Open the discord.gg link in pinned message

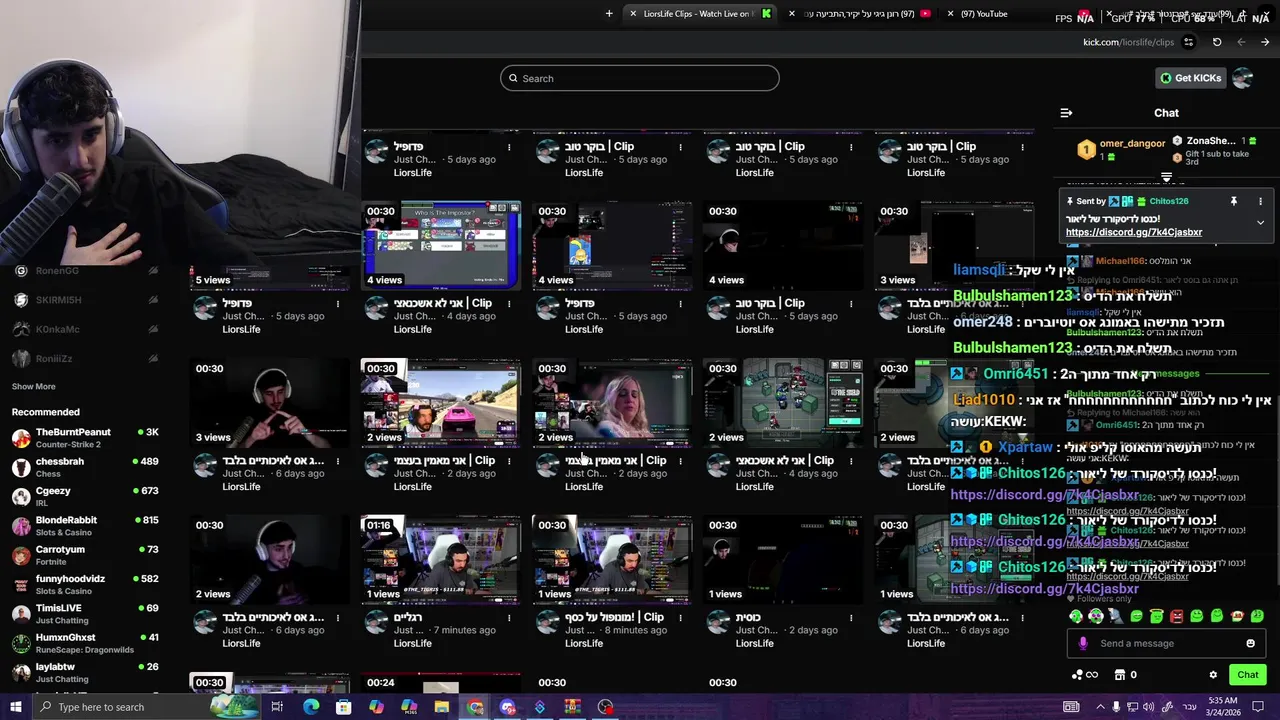1133,232
